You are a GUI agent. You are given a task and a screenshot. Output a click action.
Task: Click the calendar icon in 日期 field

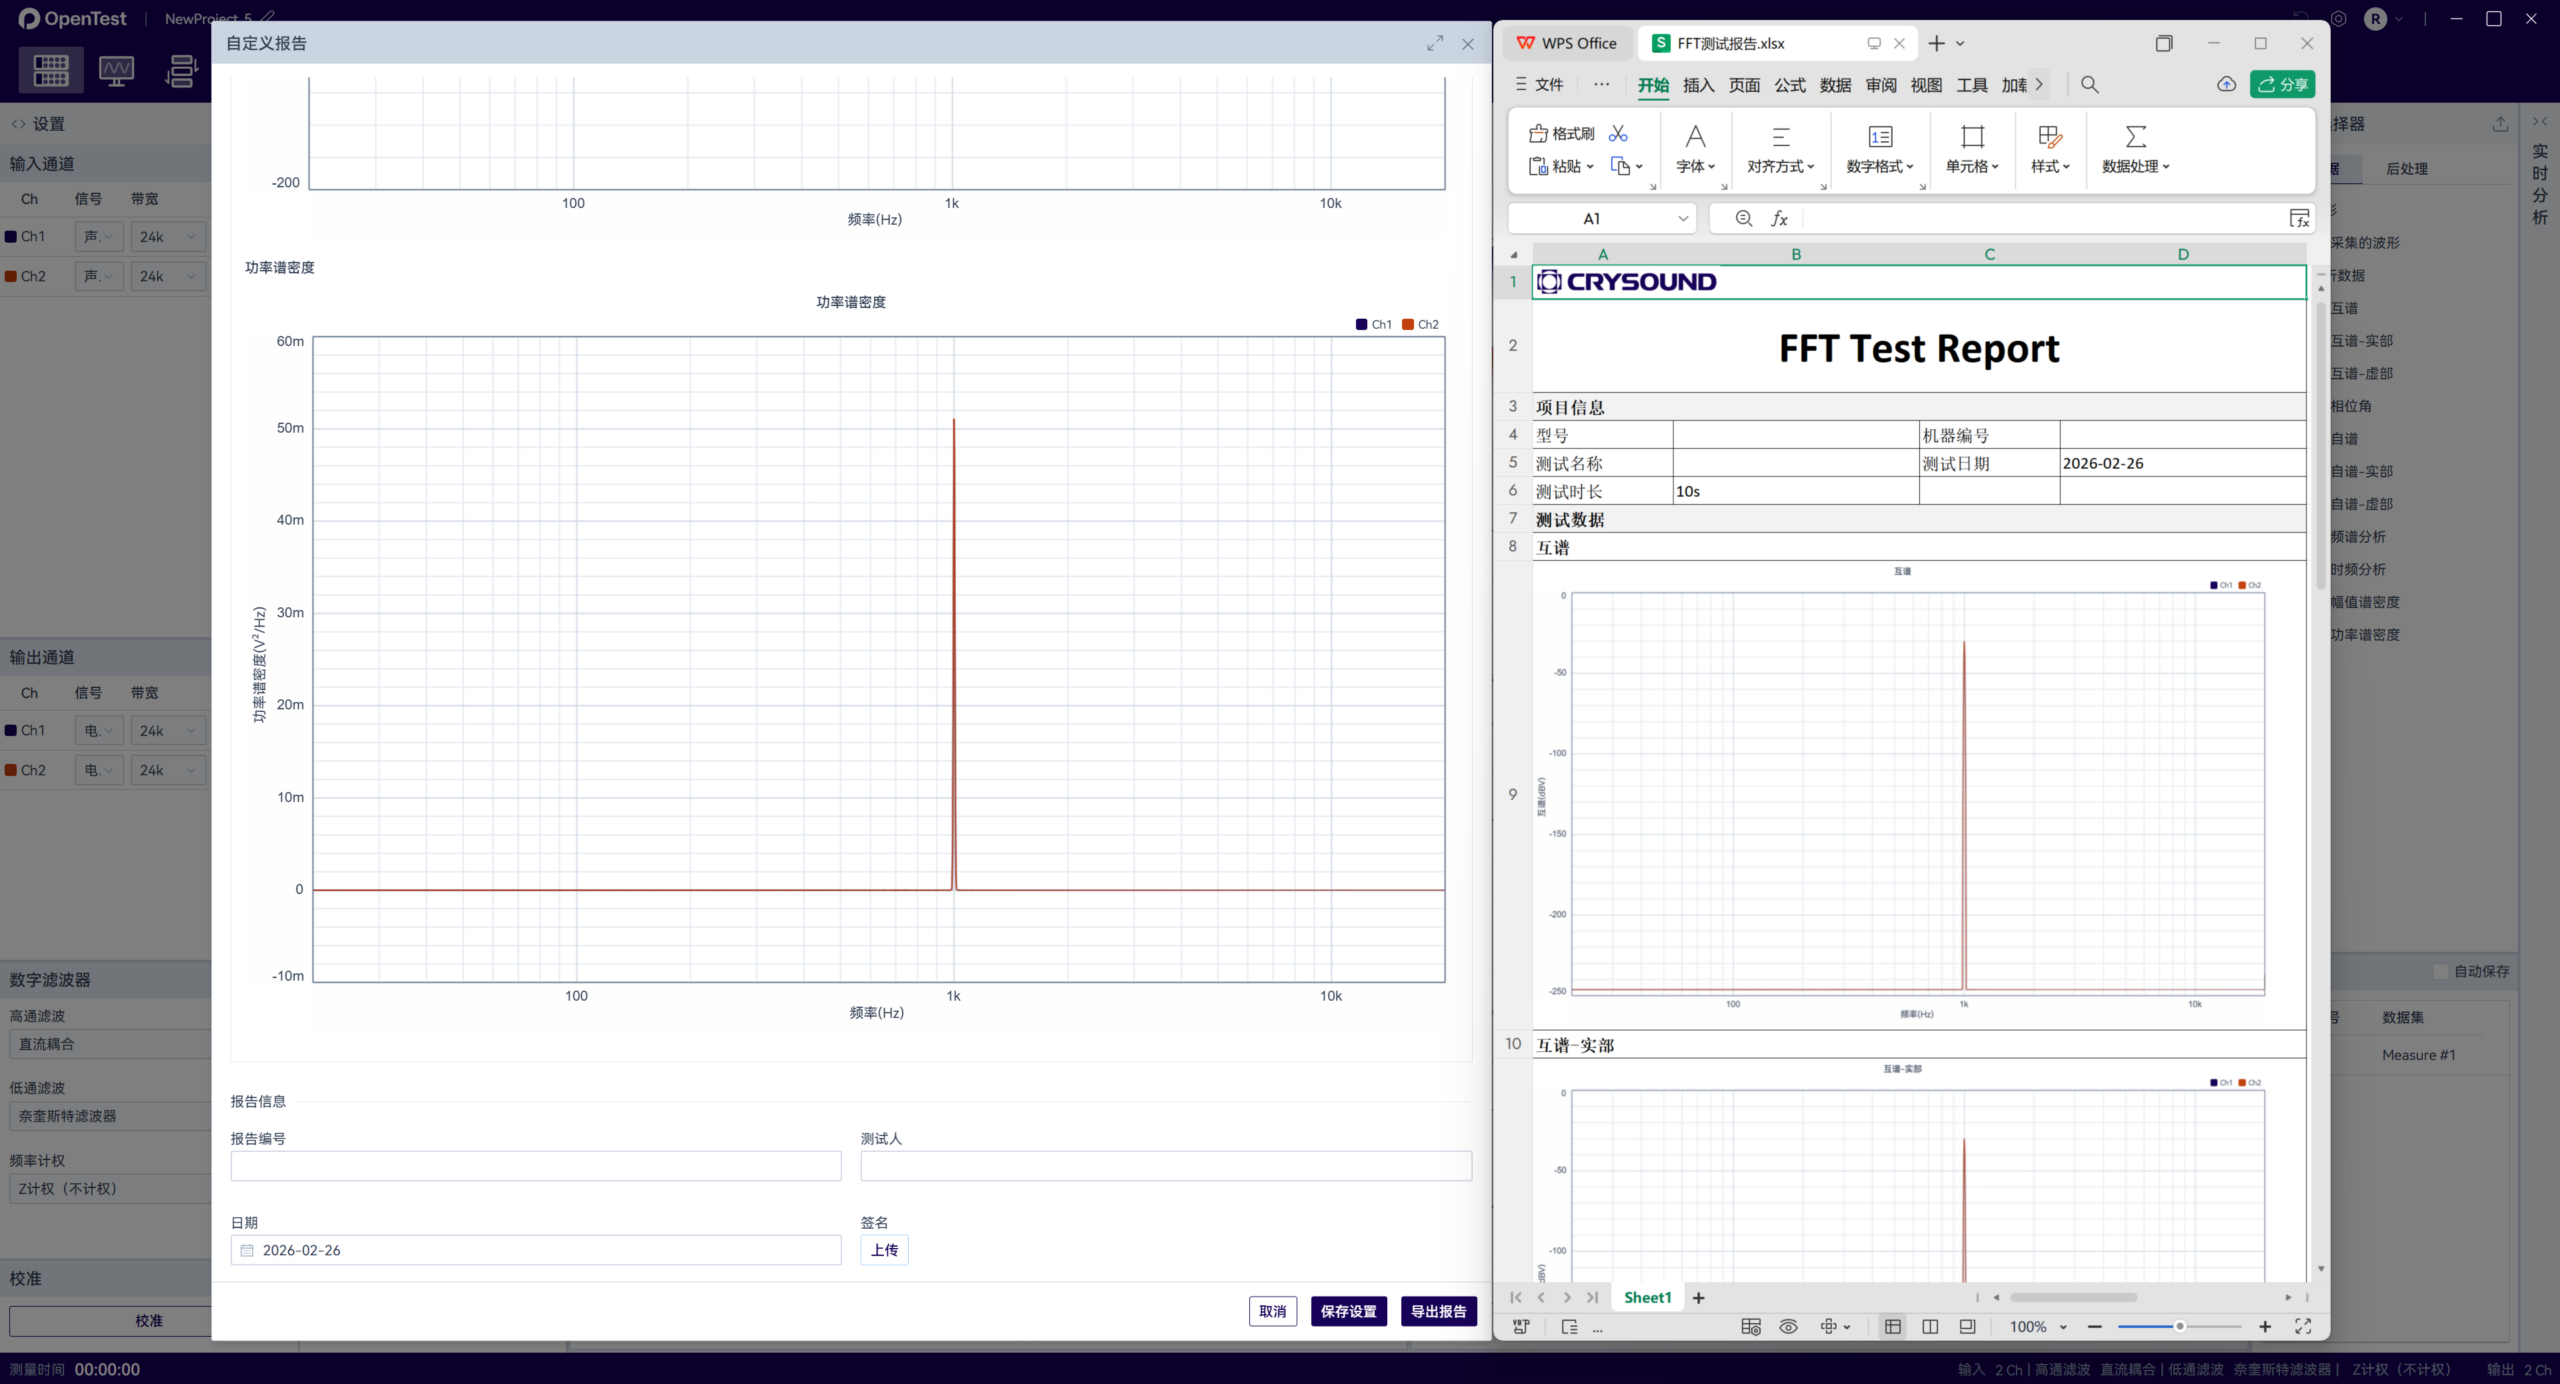247,1250
